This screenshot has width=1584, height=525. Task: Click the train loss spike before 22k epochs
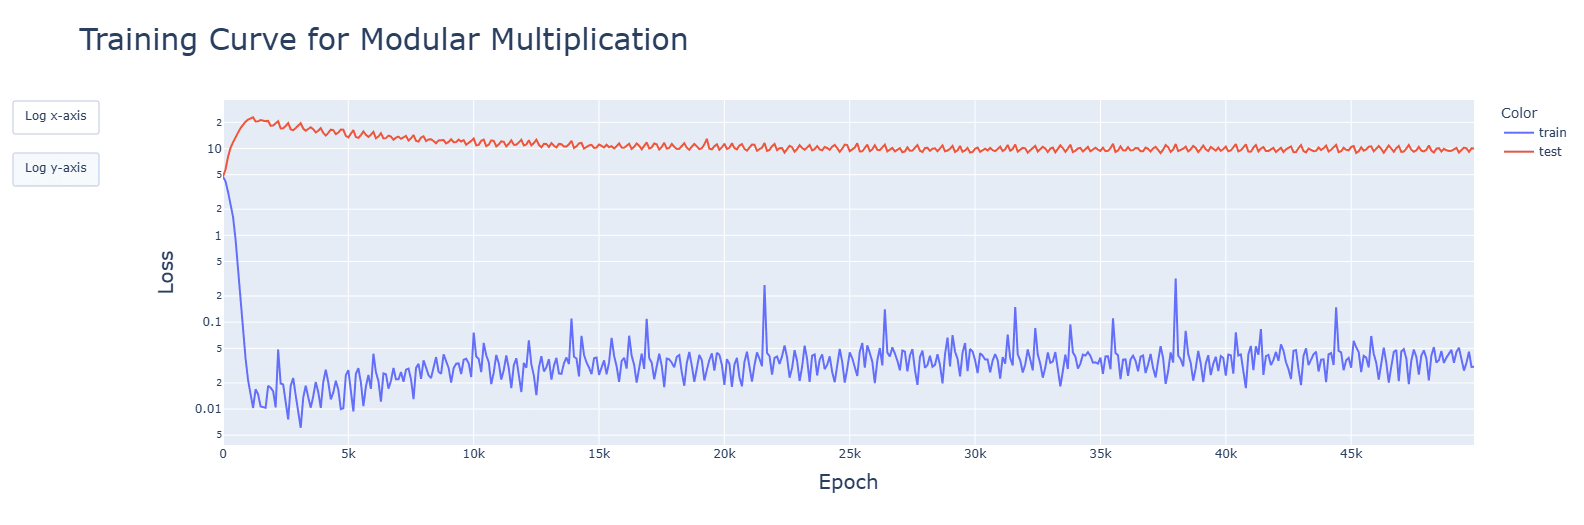click(x=764, y=287)
